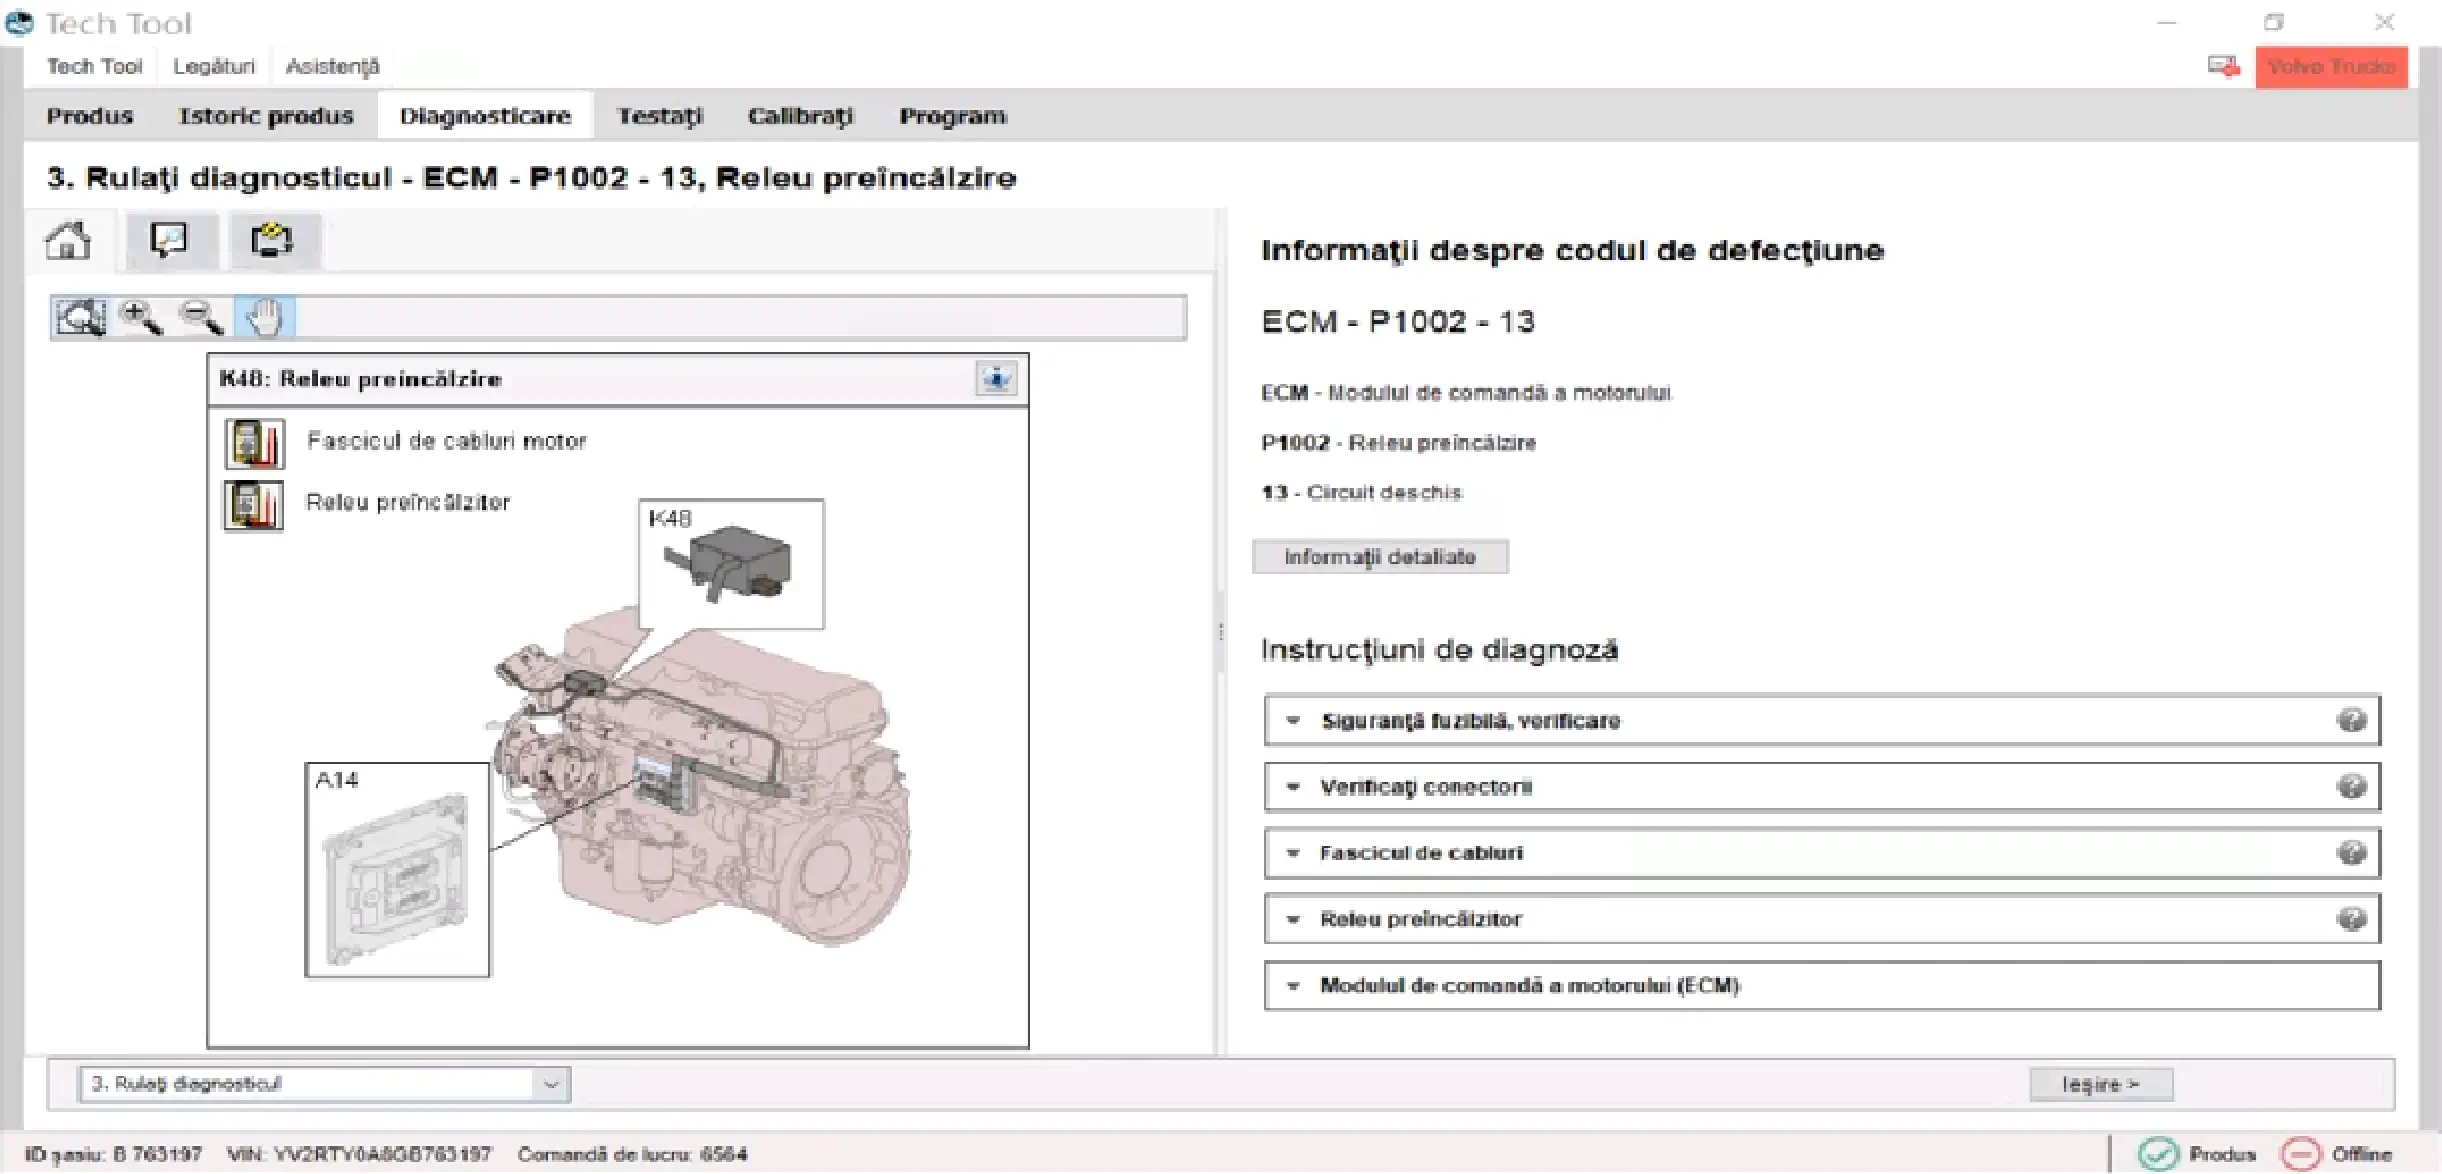2442x1174 pixels.
Task: Click the pin icon on K48 panel
Action: tap(996, 379)
